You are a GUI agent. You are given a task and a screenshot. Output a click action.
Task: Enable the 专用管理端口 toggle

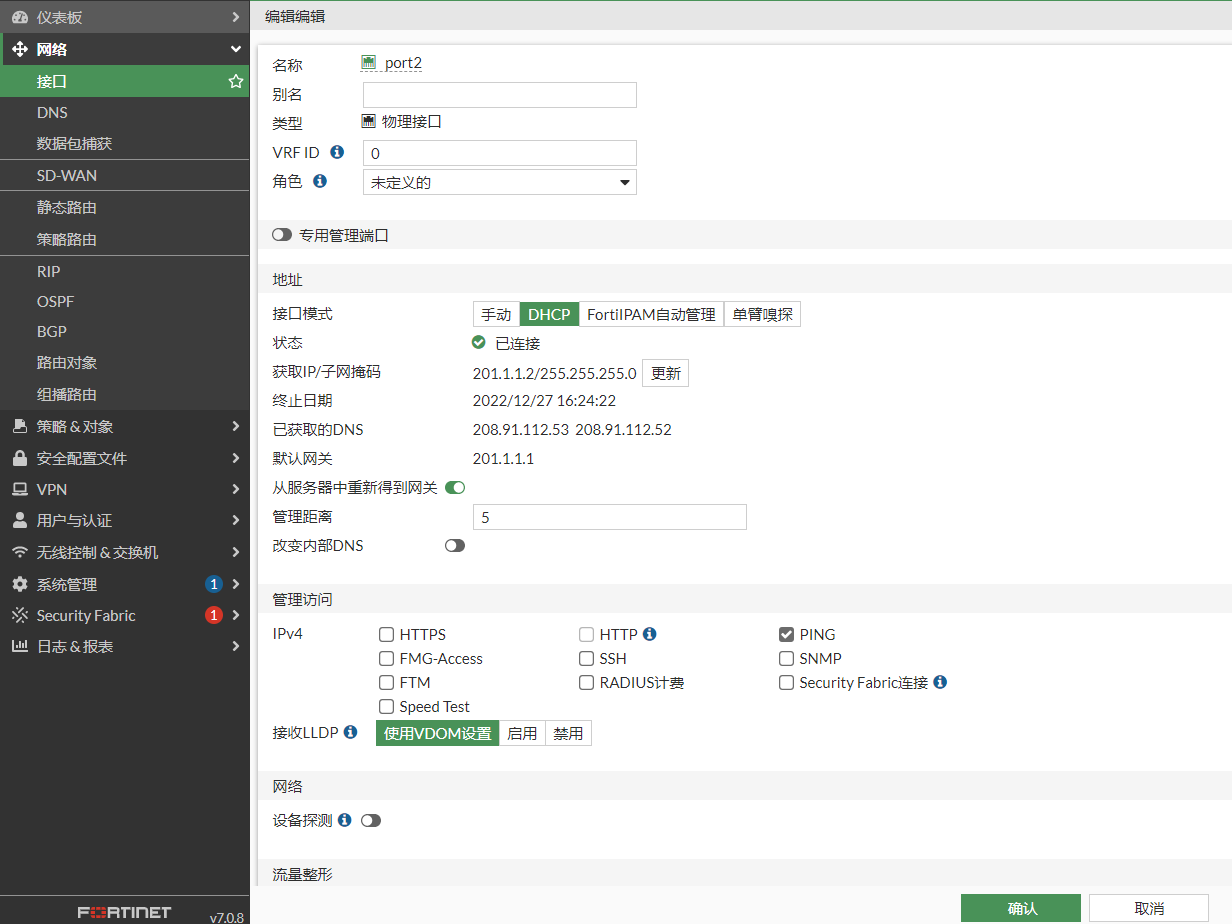281,235
